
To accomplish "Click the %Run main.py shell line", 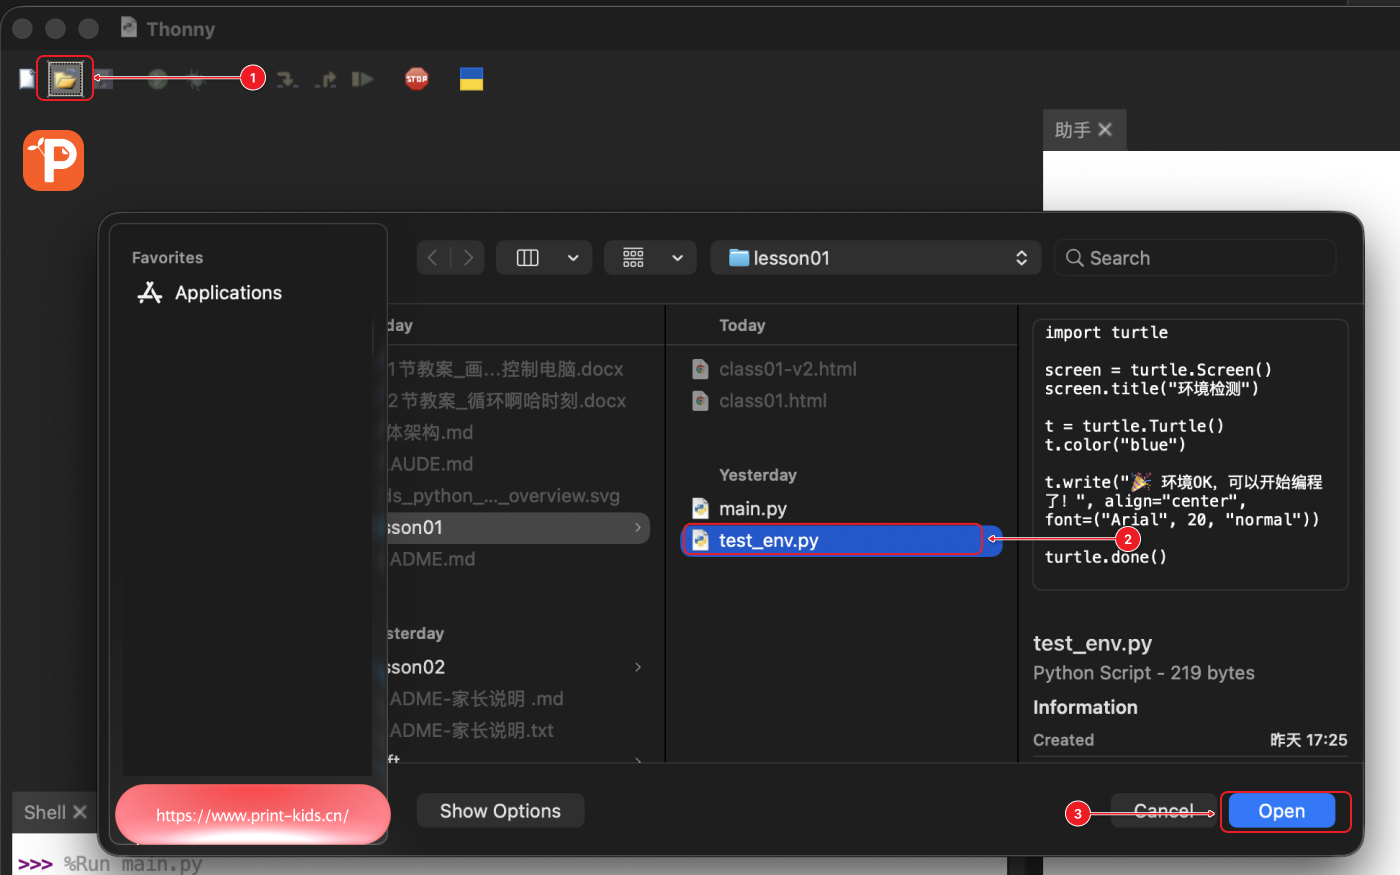I will tap(133, 864).
